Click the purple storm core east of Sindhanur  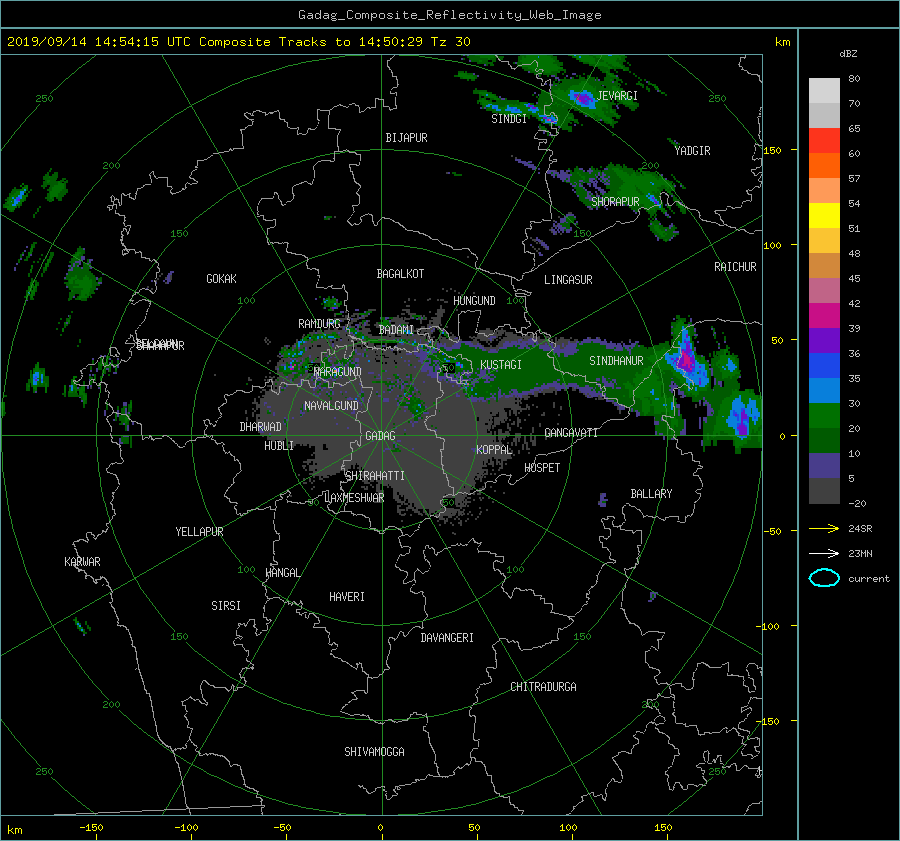[x=686, y=360]
